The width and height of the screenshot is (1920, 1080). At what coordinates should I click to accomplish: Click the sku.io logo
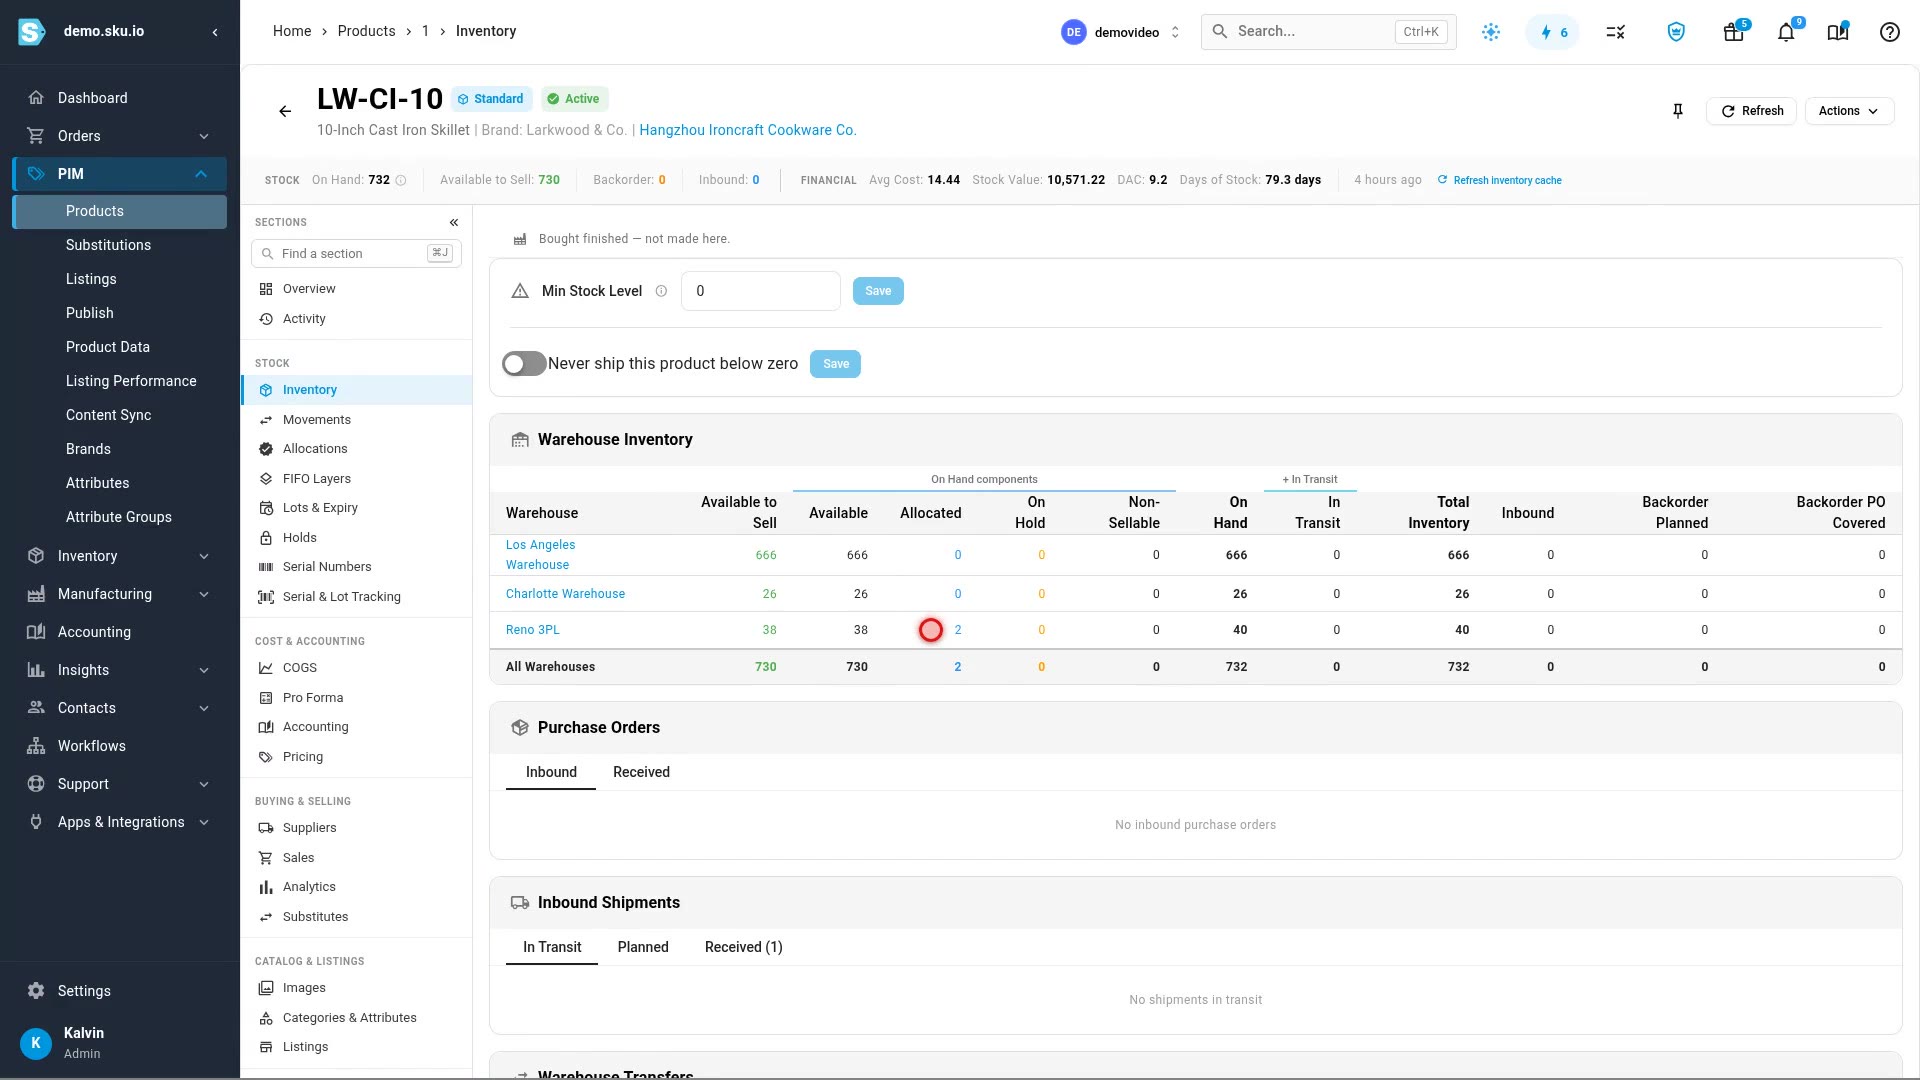tap(32, 32)
